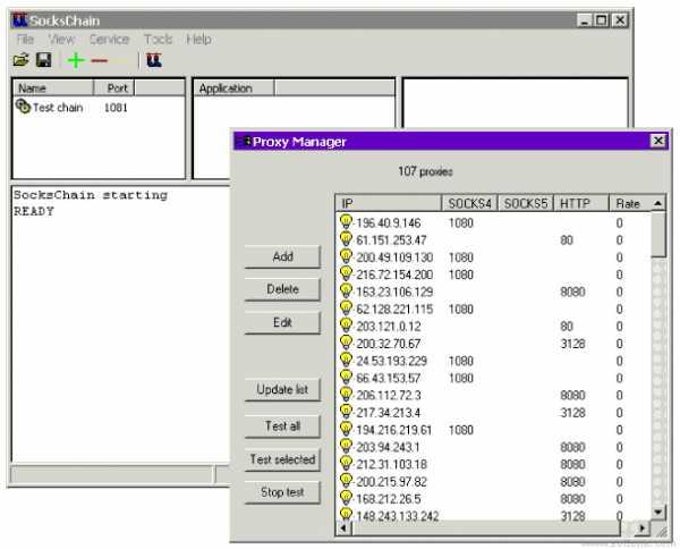Click the lightbulb icon next to 203.121.0.12

[346, 325]
